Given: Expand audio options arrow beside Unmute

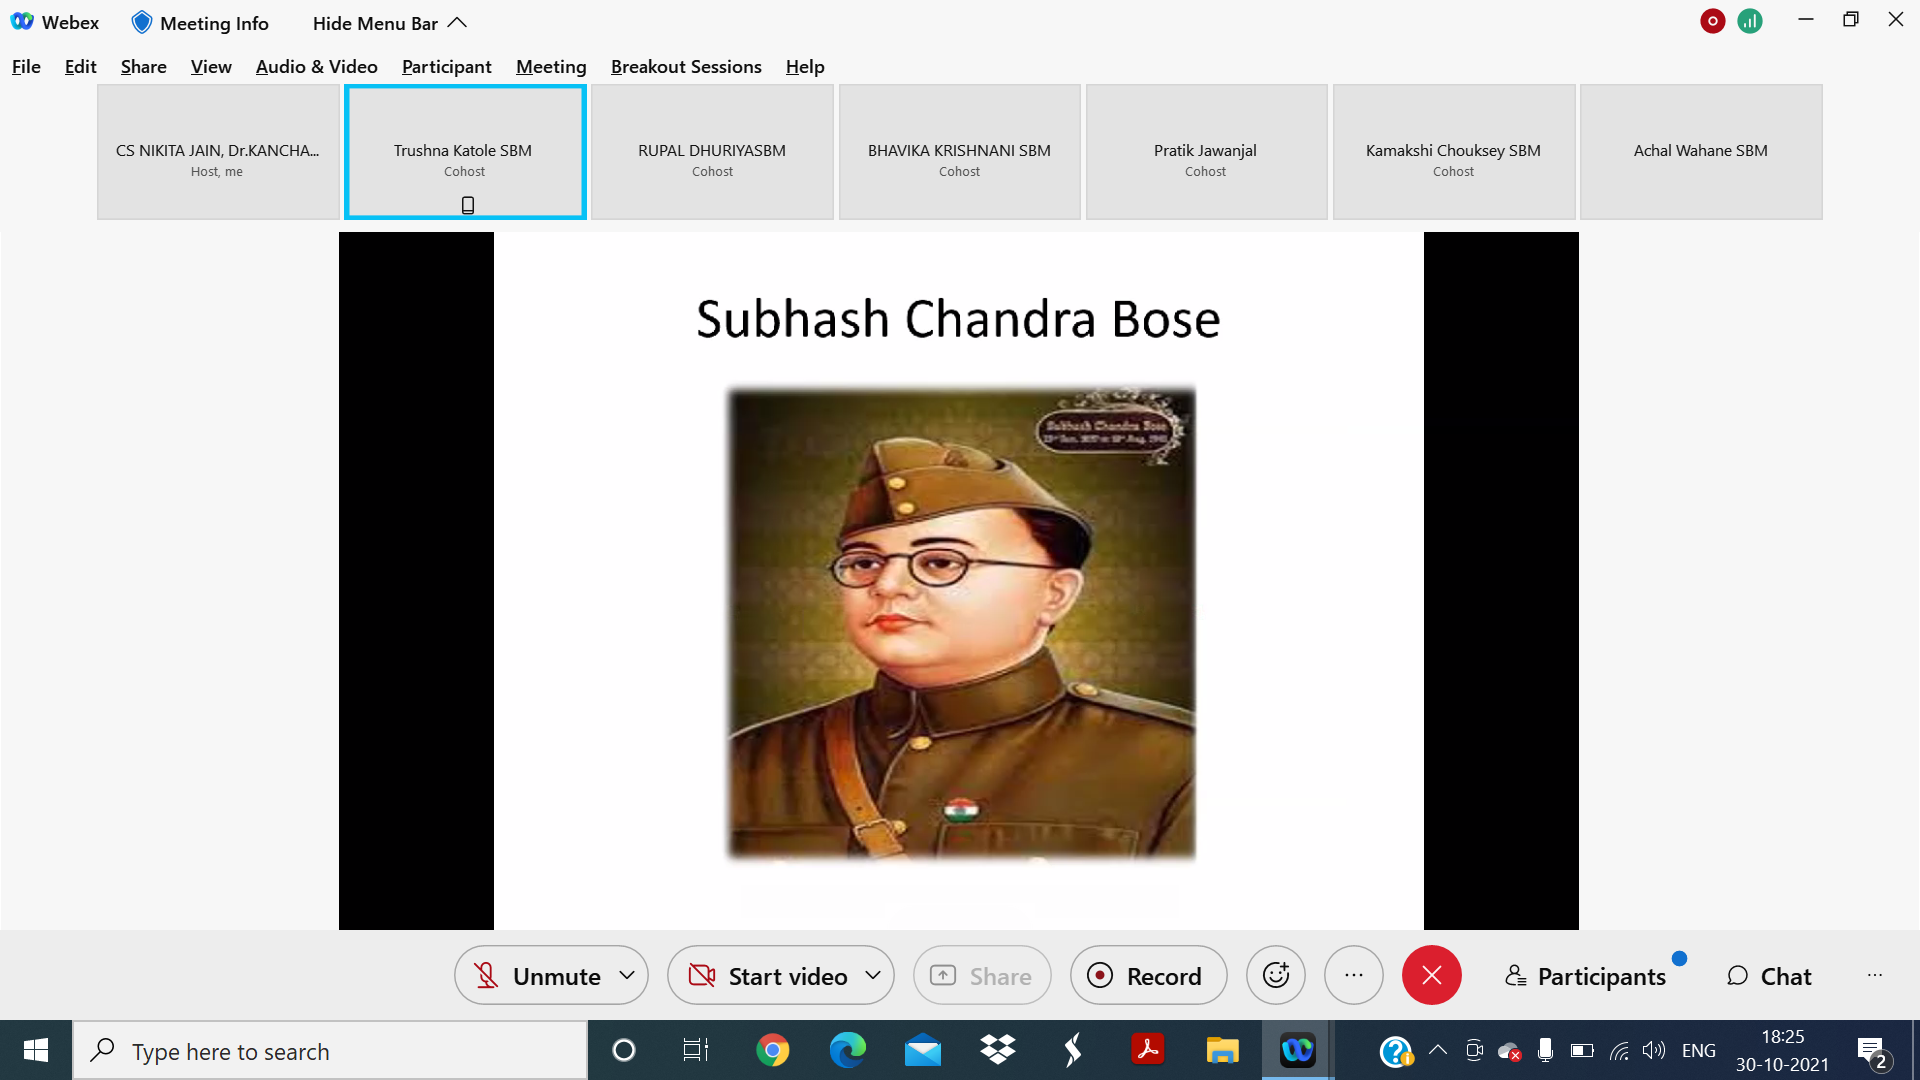Looking at the screenshot, I should pyautogui.click(x=627, y=975).
